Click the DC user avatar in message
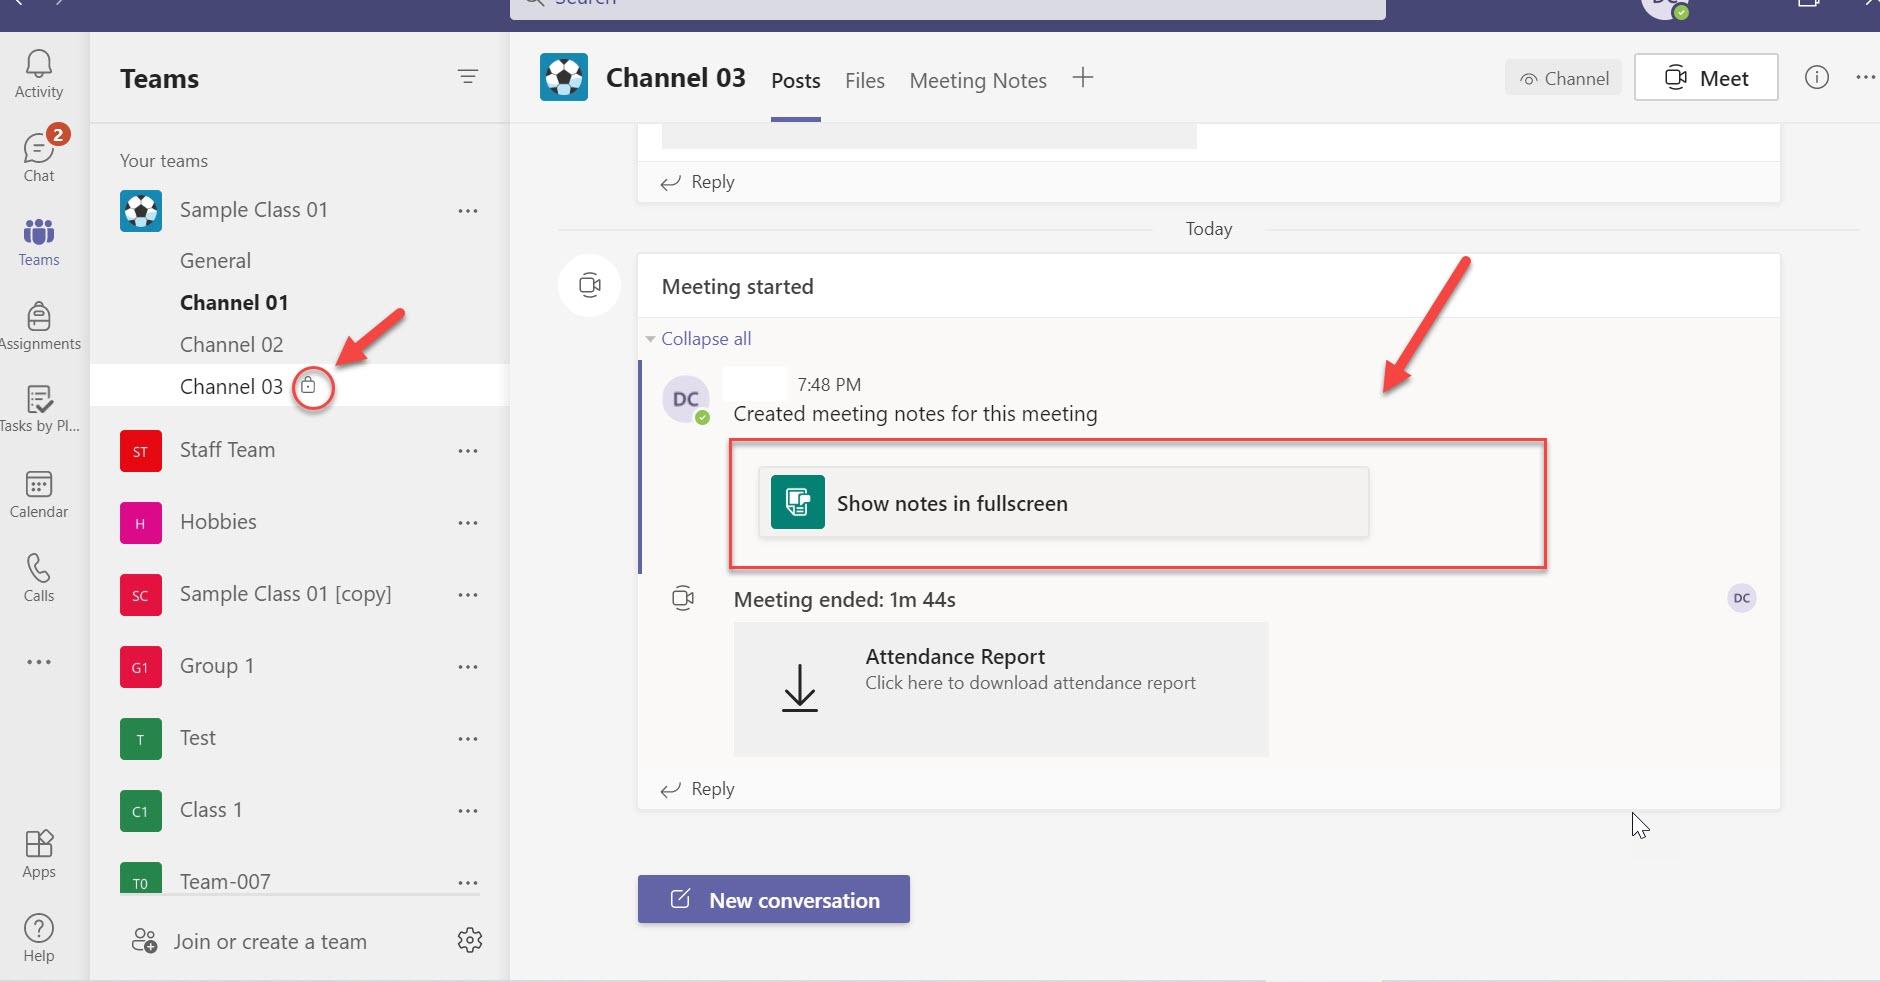 686,399
